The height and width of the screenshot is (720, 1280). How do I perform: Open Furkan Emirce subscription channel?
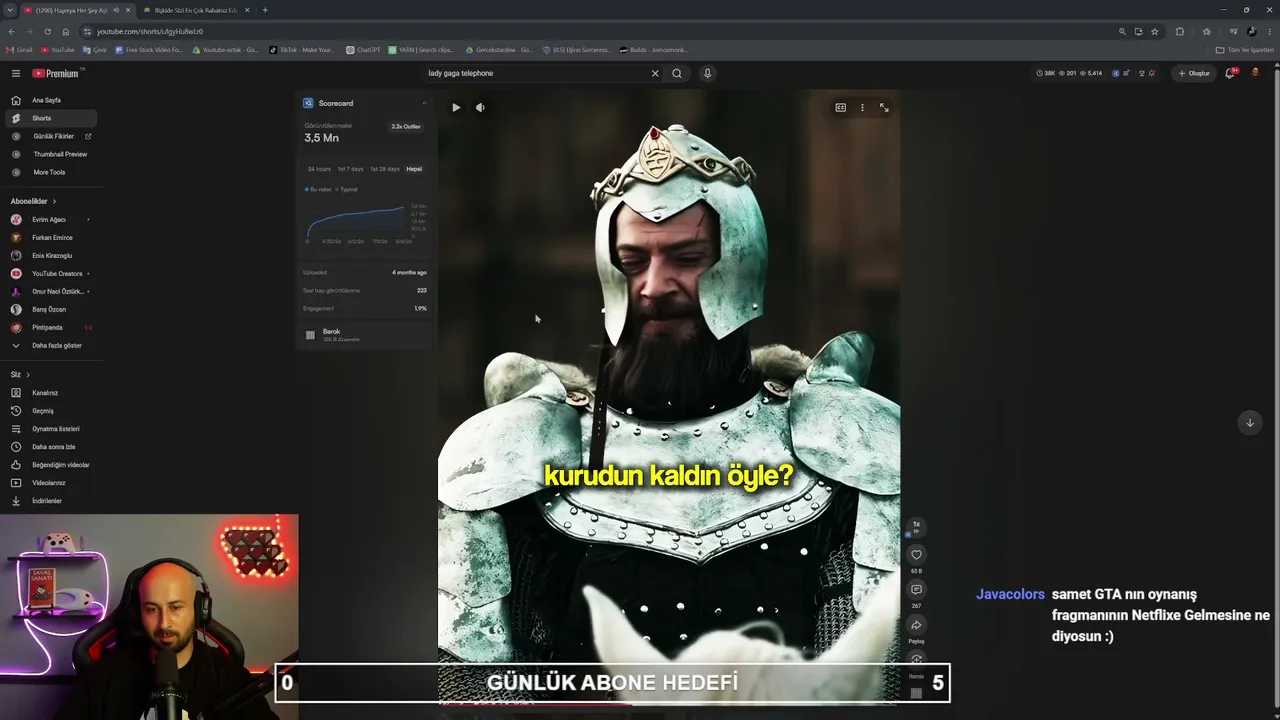[52, 237]
